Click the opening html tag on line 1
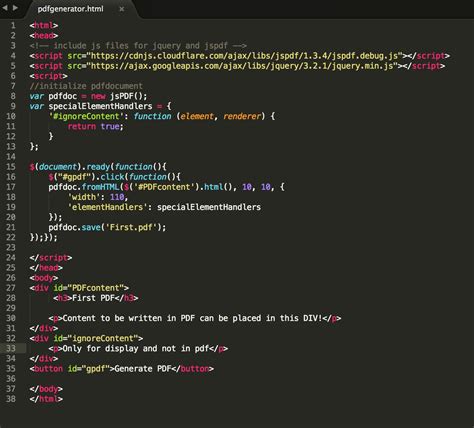 (44, 25)
